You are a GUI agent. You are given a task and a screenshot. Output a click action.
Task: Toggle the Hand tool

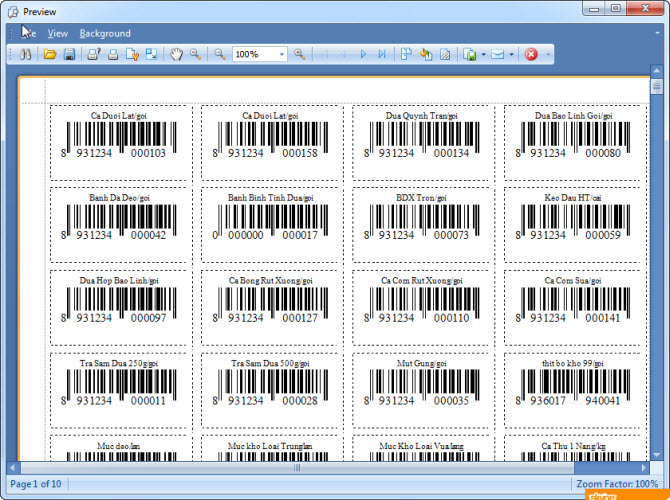(176, 54)
